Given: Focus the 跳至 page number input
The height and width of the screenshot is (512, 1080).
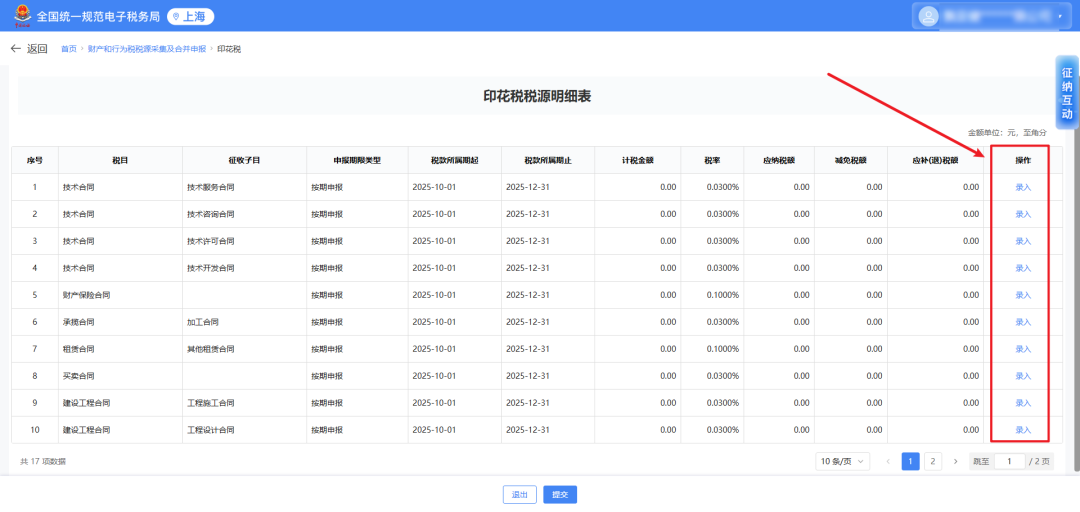Looking at the screenshot, I should click(x=1010, y=461).
